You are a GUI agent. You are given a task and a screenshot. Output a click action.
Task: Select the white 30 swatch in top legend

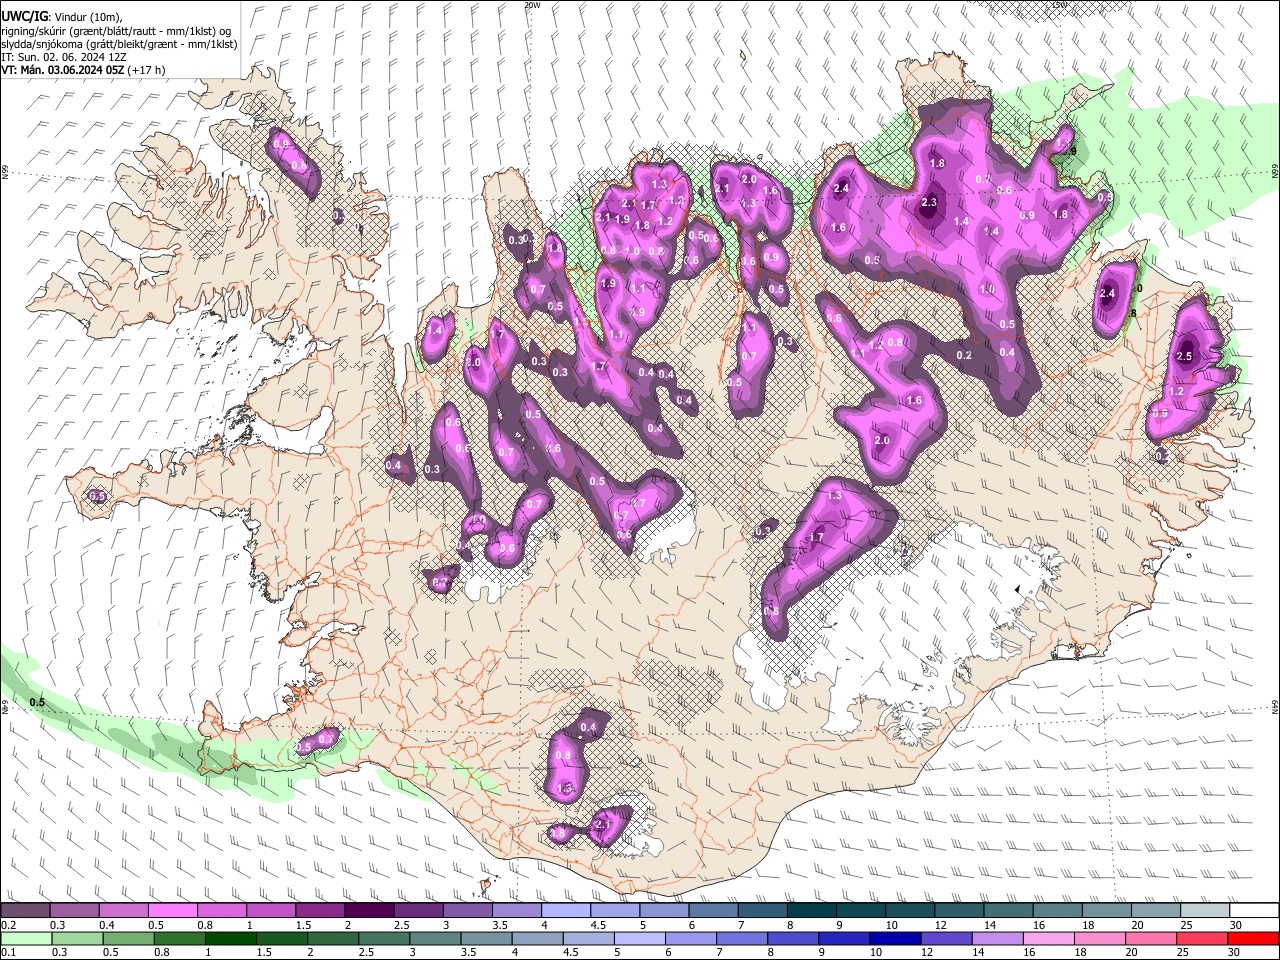[x=1252, y=910]
